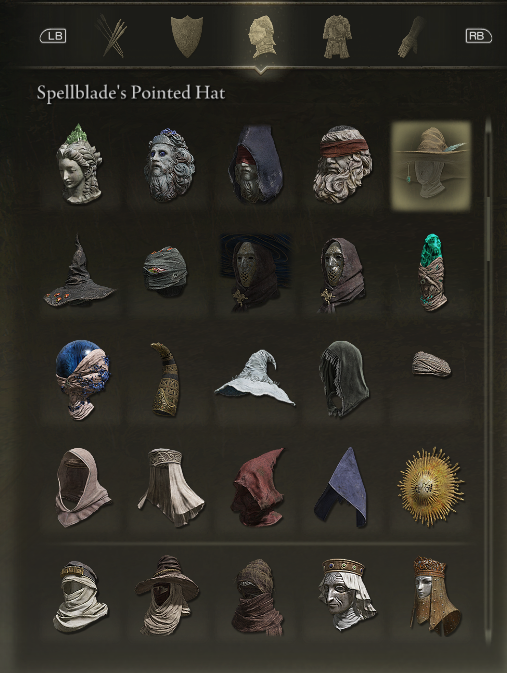Choose the golden curved horn helm
Screen dimensions: 507x673
click(166, 379)
